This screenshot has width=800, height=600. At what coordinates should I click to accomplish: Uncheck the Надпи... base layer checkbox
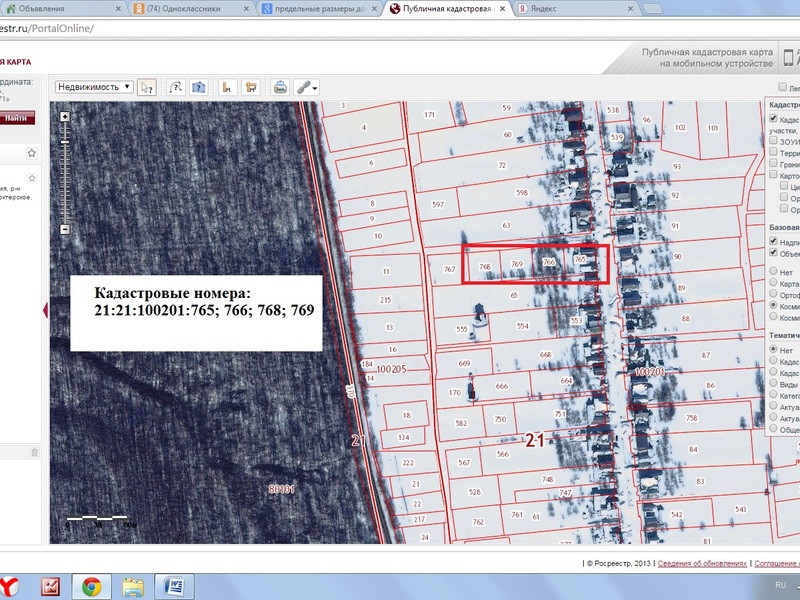[773, 241]
